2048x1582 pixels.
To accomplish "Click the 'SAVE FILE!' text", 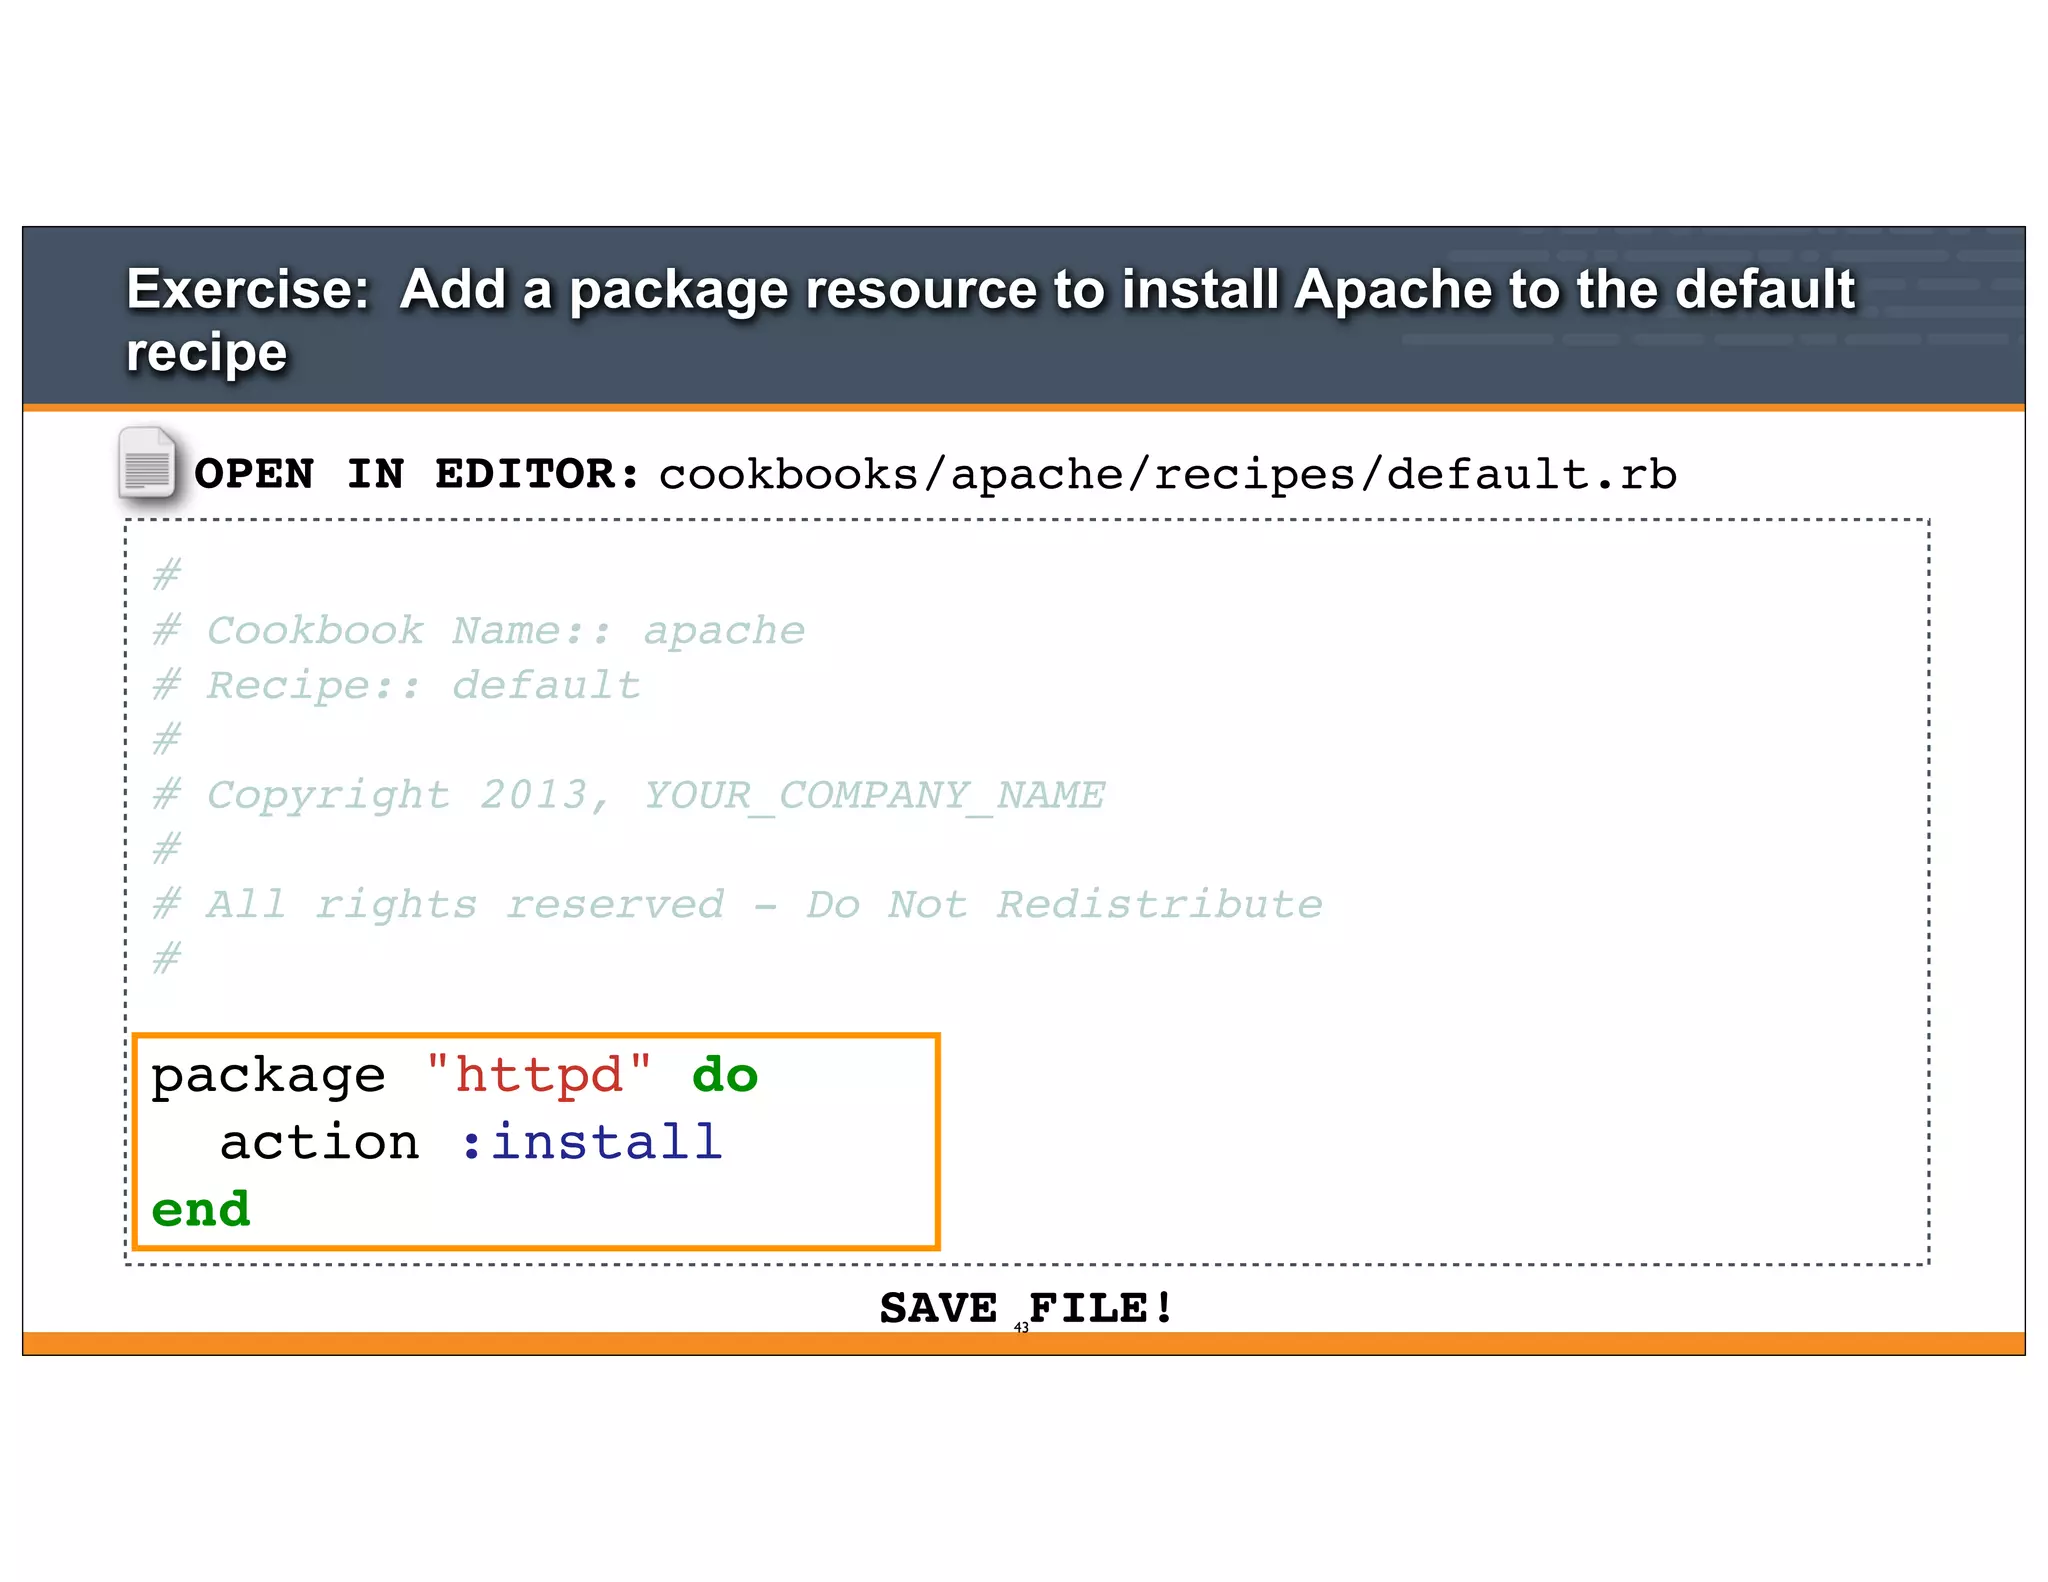I will pyautogui.click(x=1027, y=1307).
